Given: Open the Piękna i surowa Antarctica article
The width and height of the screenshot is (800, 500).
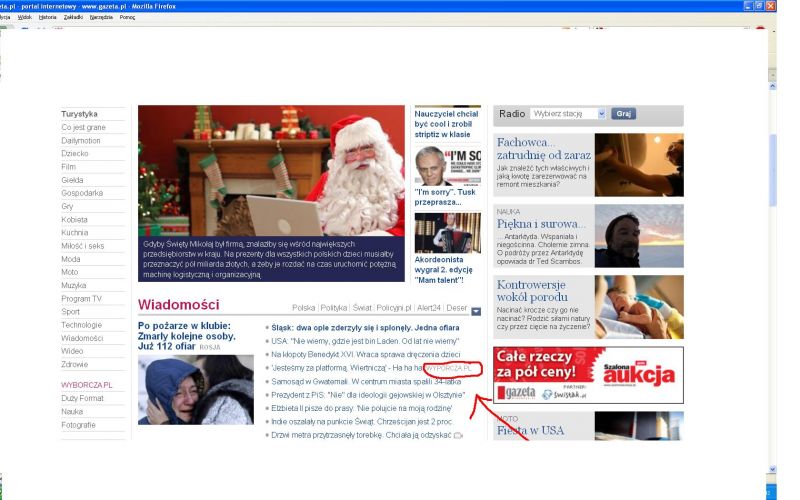Looking at the screenshot, I should (x=541, y=223).
